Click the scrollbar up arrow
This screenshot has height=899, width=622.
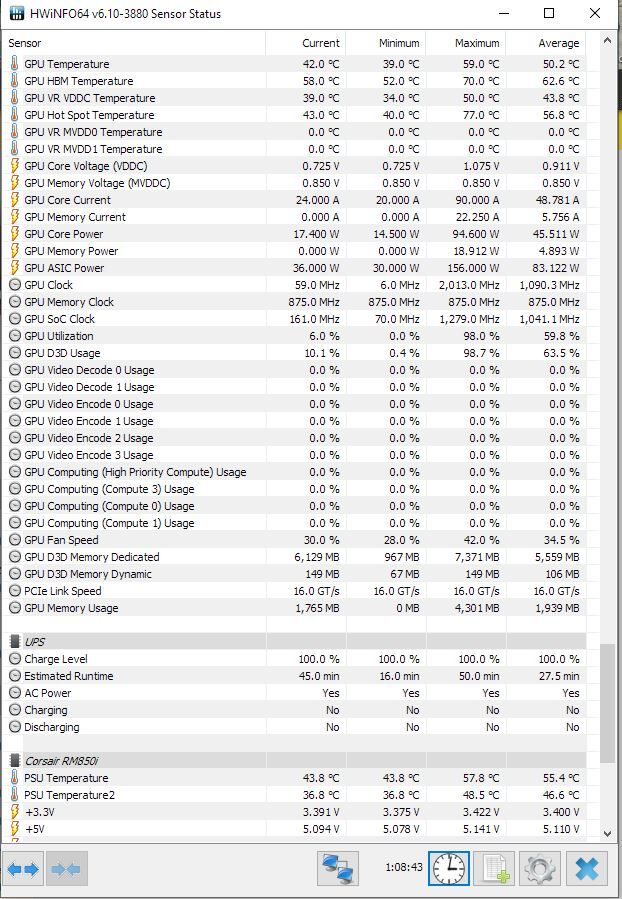[607, 41]
